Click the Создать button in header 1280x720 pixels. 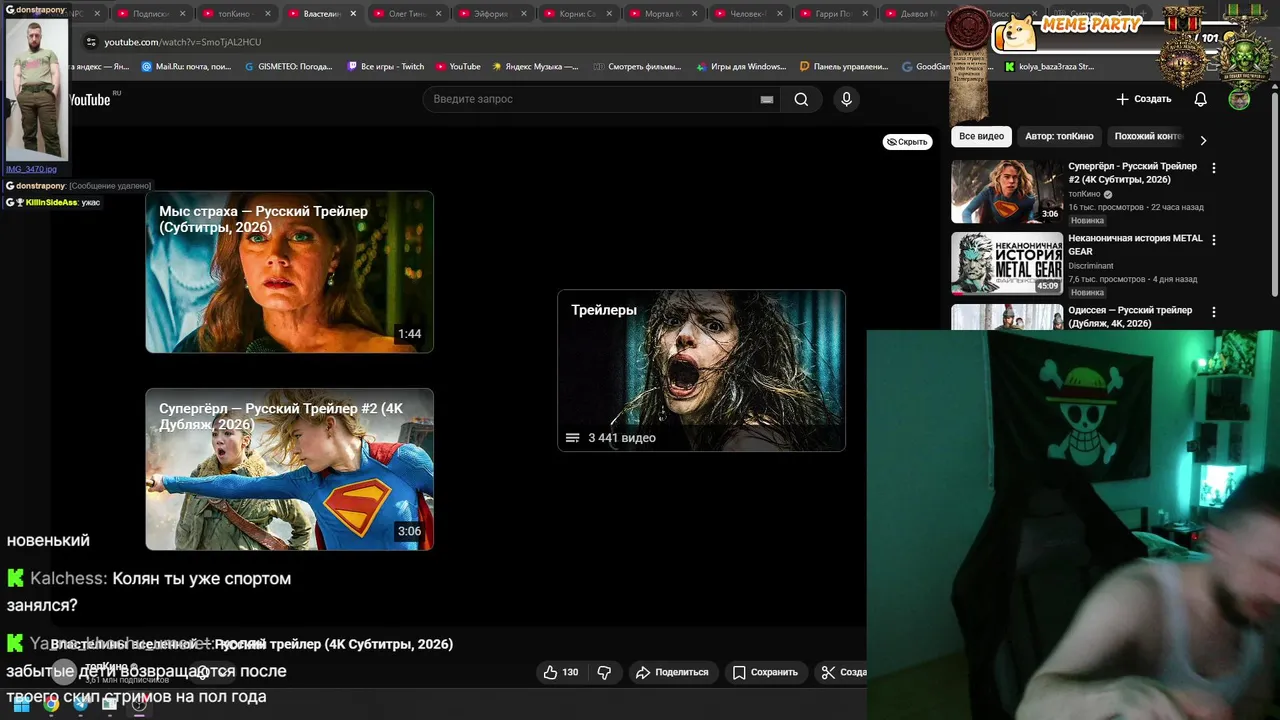(x=1143, y=99)
